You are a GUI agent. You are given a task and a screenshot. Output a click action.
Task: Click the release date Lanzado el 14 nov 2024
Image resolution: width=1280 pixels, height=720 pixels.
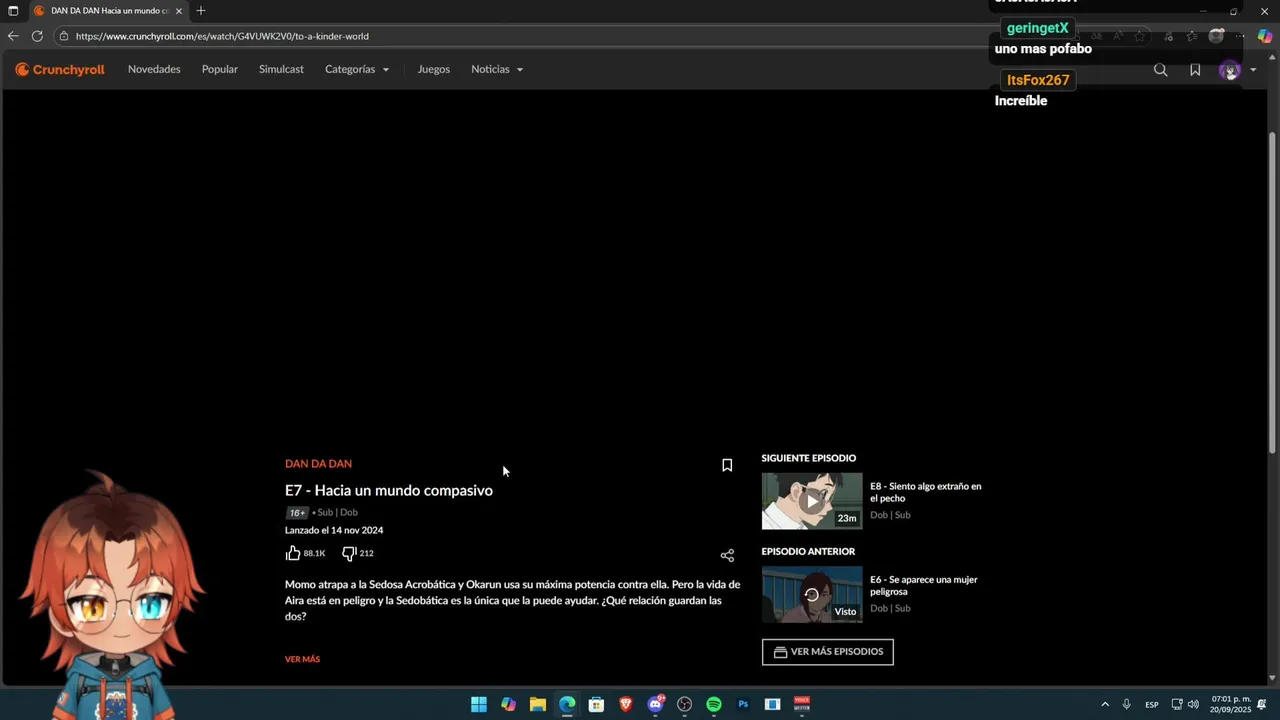[334, 530]
